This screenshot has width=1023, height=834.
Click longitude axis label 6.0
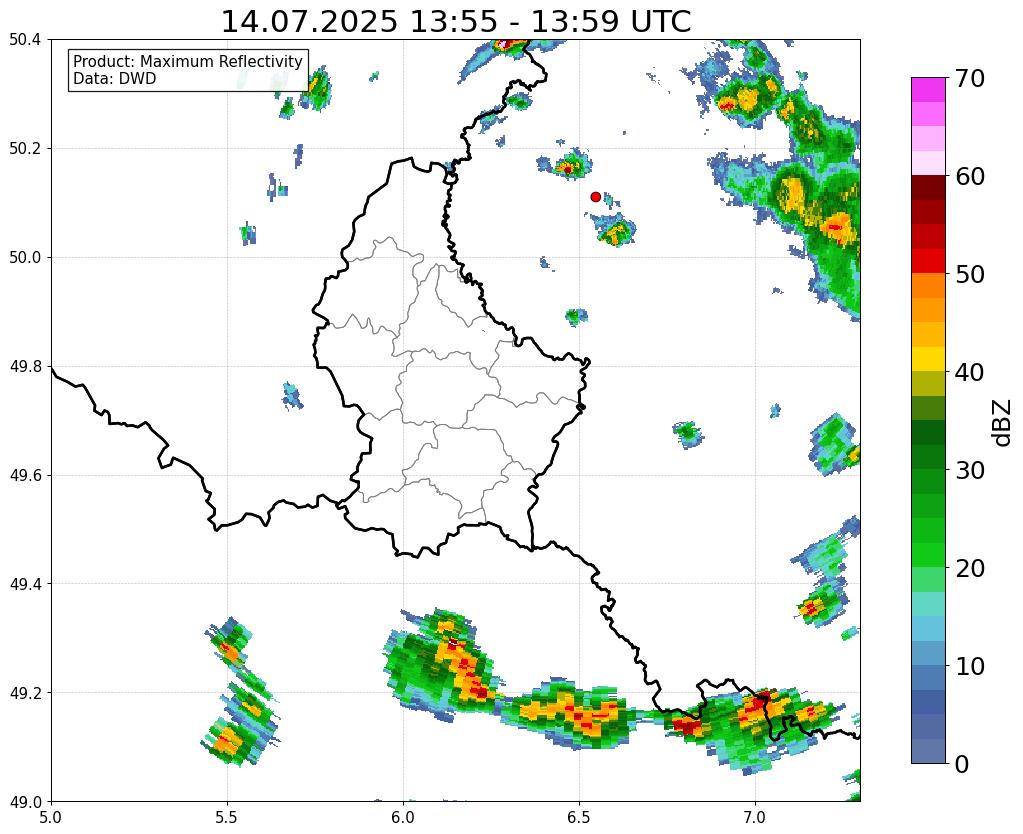(x=403, y=818)
